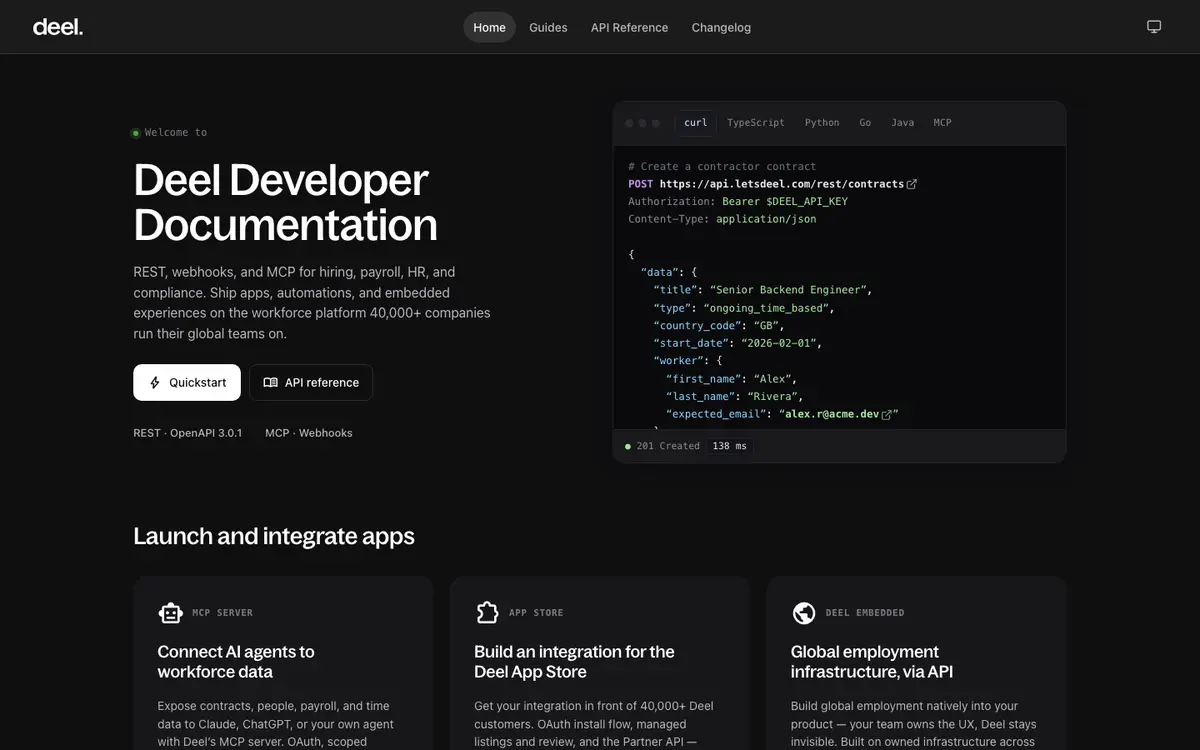Screen dimensions: 1200x750
Task: Click the '138 ms' latency badge
Action: pyautogui.click(x=730, y=446)
